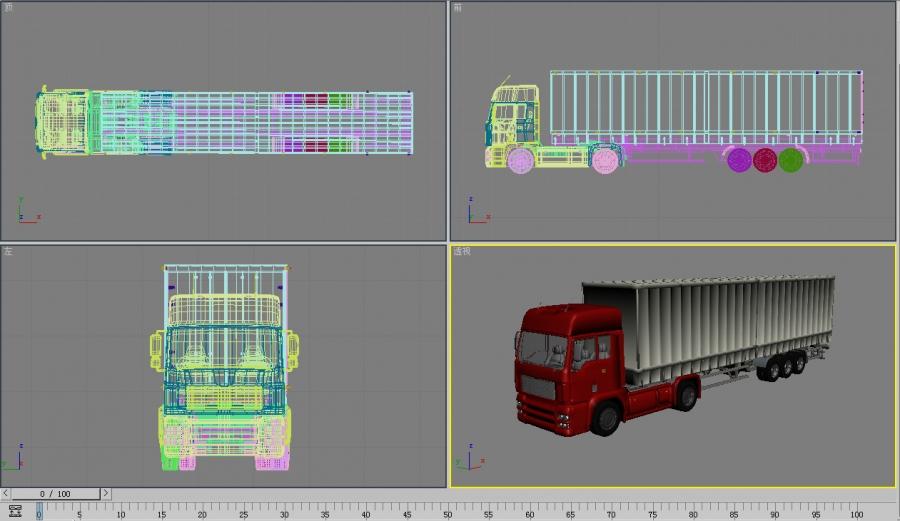Viewport: 900px width, 521px height.
Task: Jump to frame 20 on the track bar
Action: coord(202,514)
